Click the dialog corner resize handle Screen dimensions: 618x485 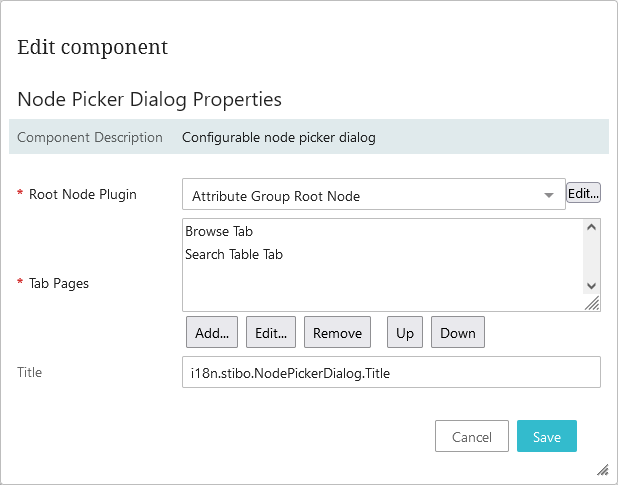603,470
